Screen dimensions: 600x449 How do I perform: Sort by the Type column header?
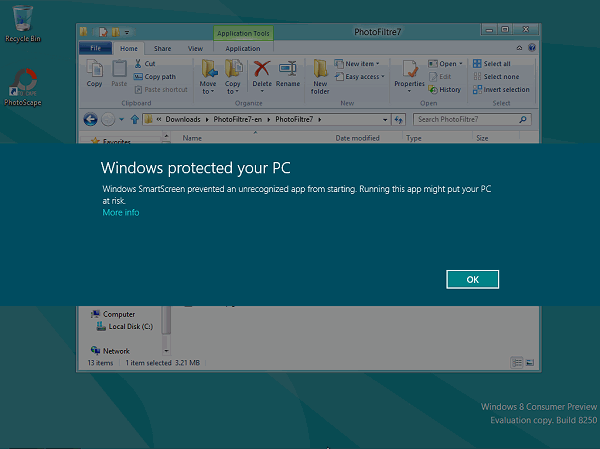pos(414,138)
